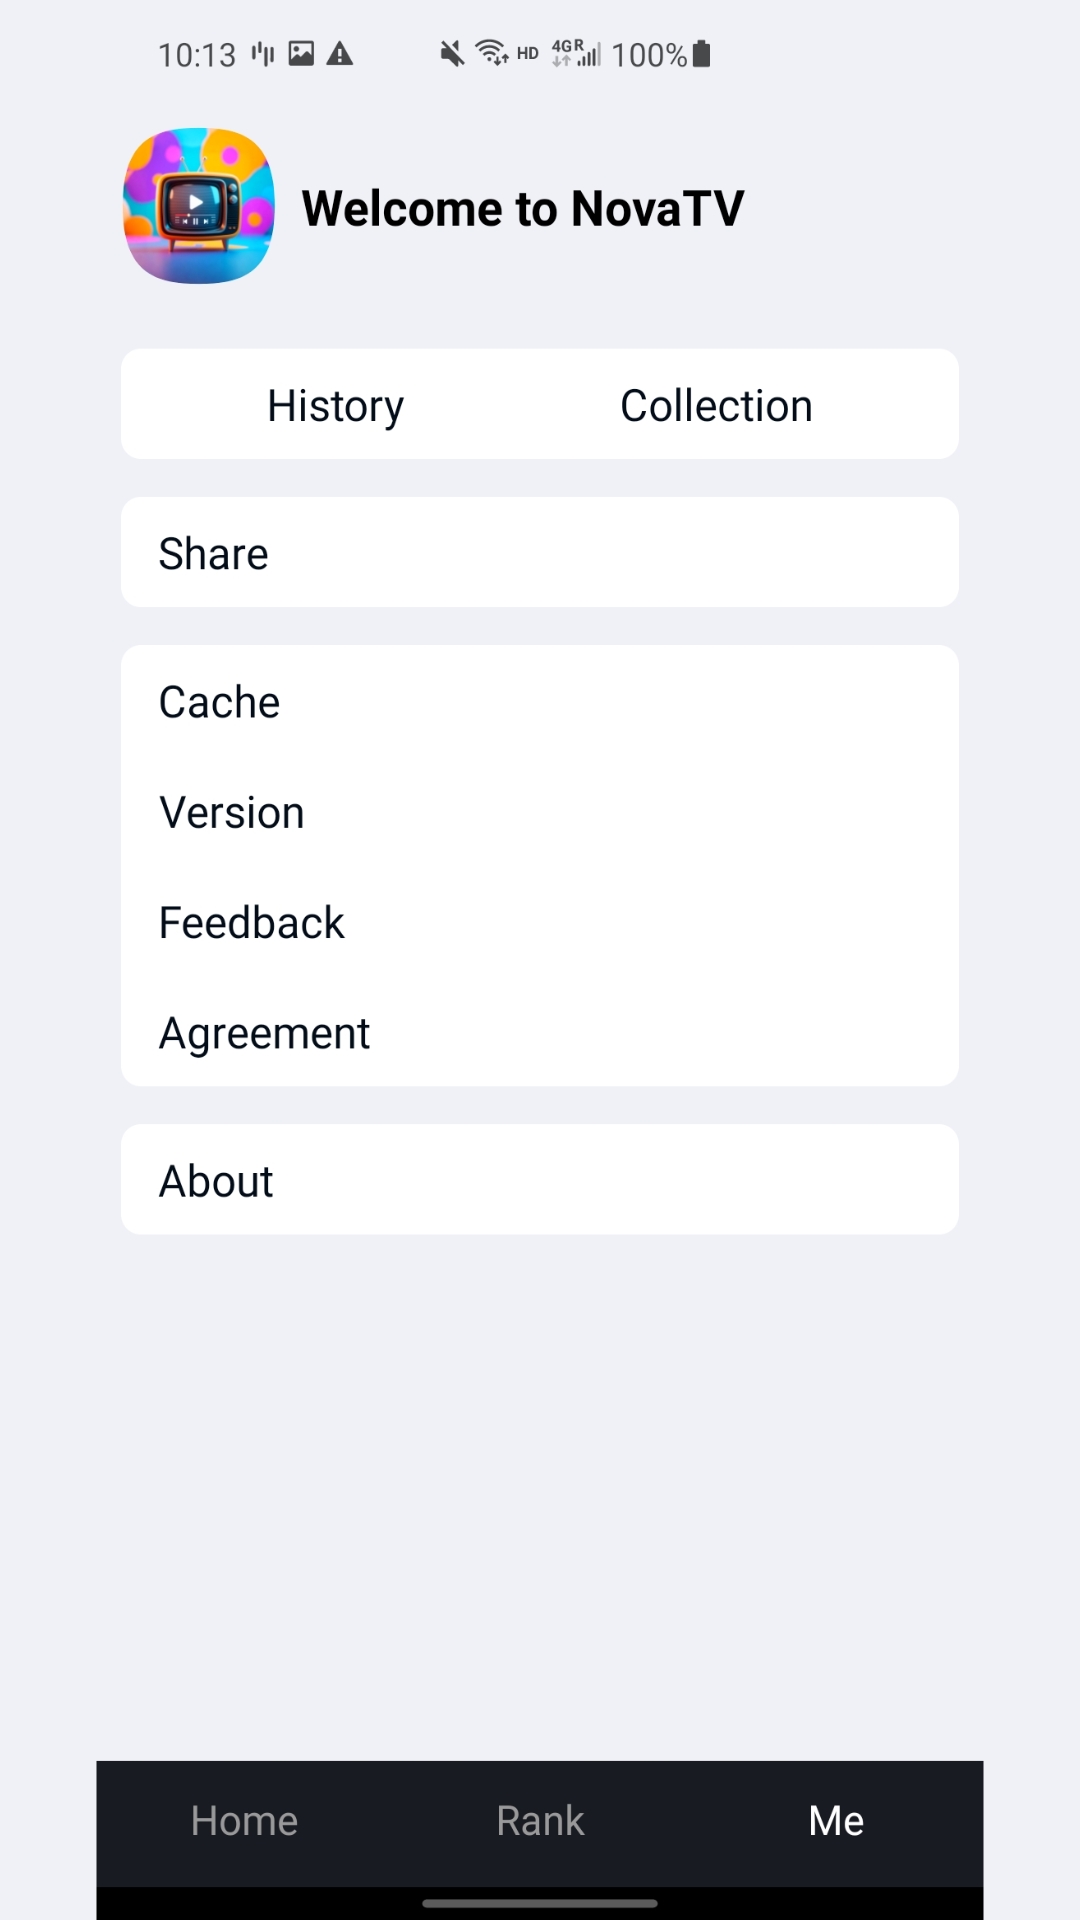1080x1920 pixels.
Task: Open the About page
Action: tap(540, 1180)
